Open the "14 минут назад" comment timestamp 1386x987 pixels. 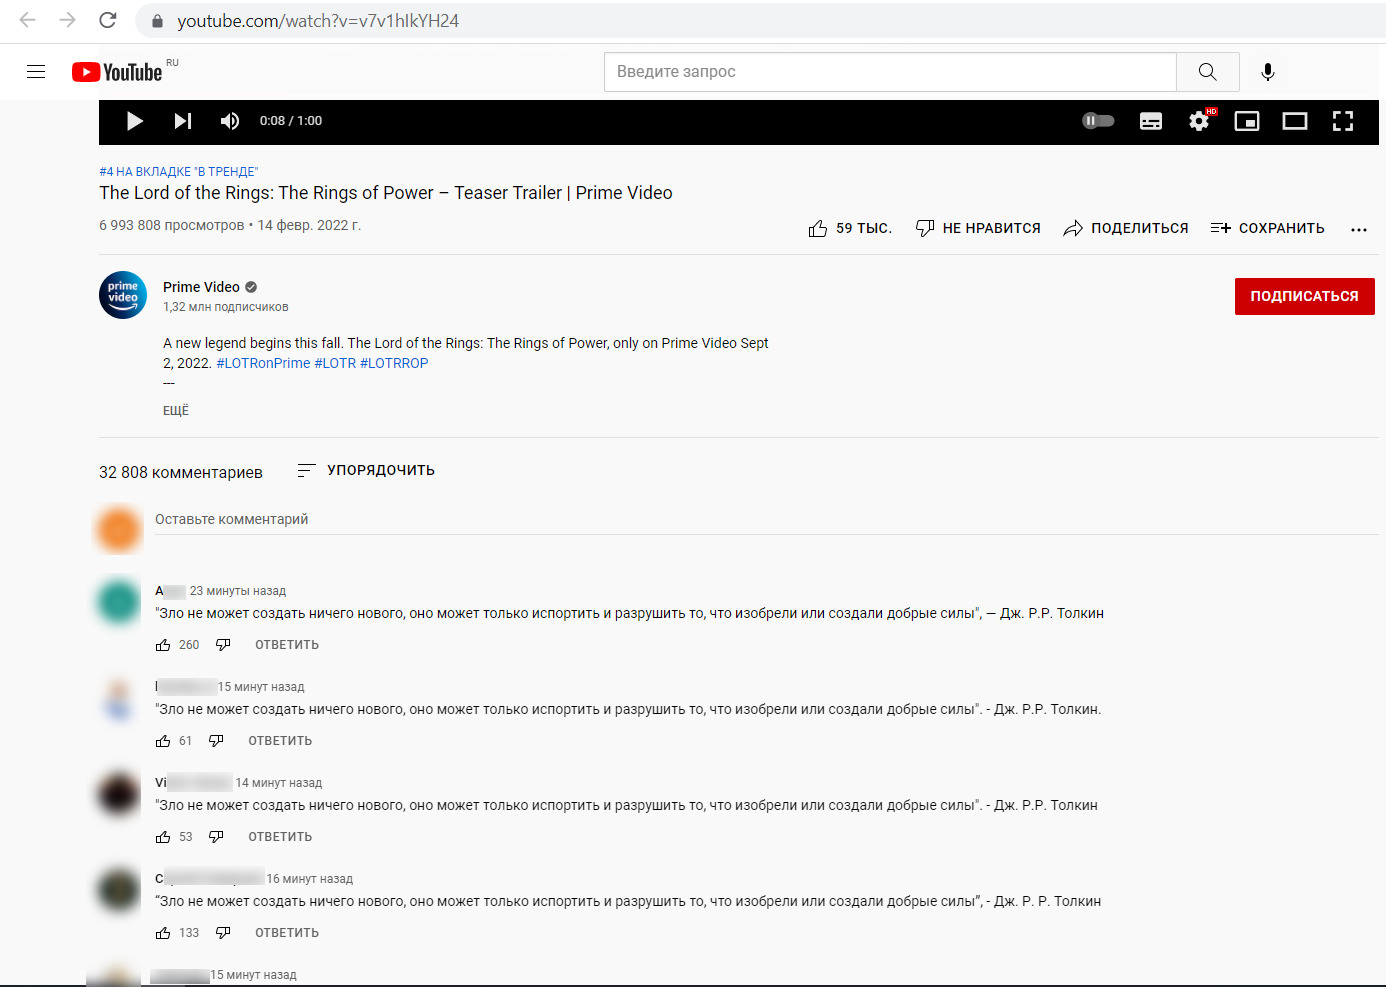tap(279, 783)
